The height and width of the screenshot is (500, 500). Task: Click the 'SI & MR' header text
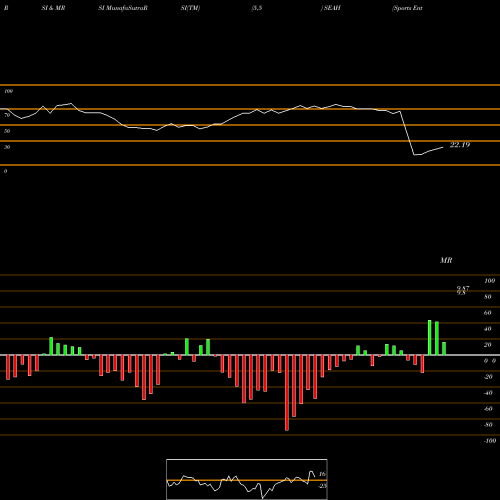click(53, 8)
